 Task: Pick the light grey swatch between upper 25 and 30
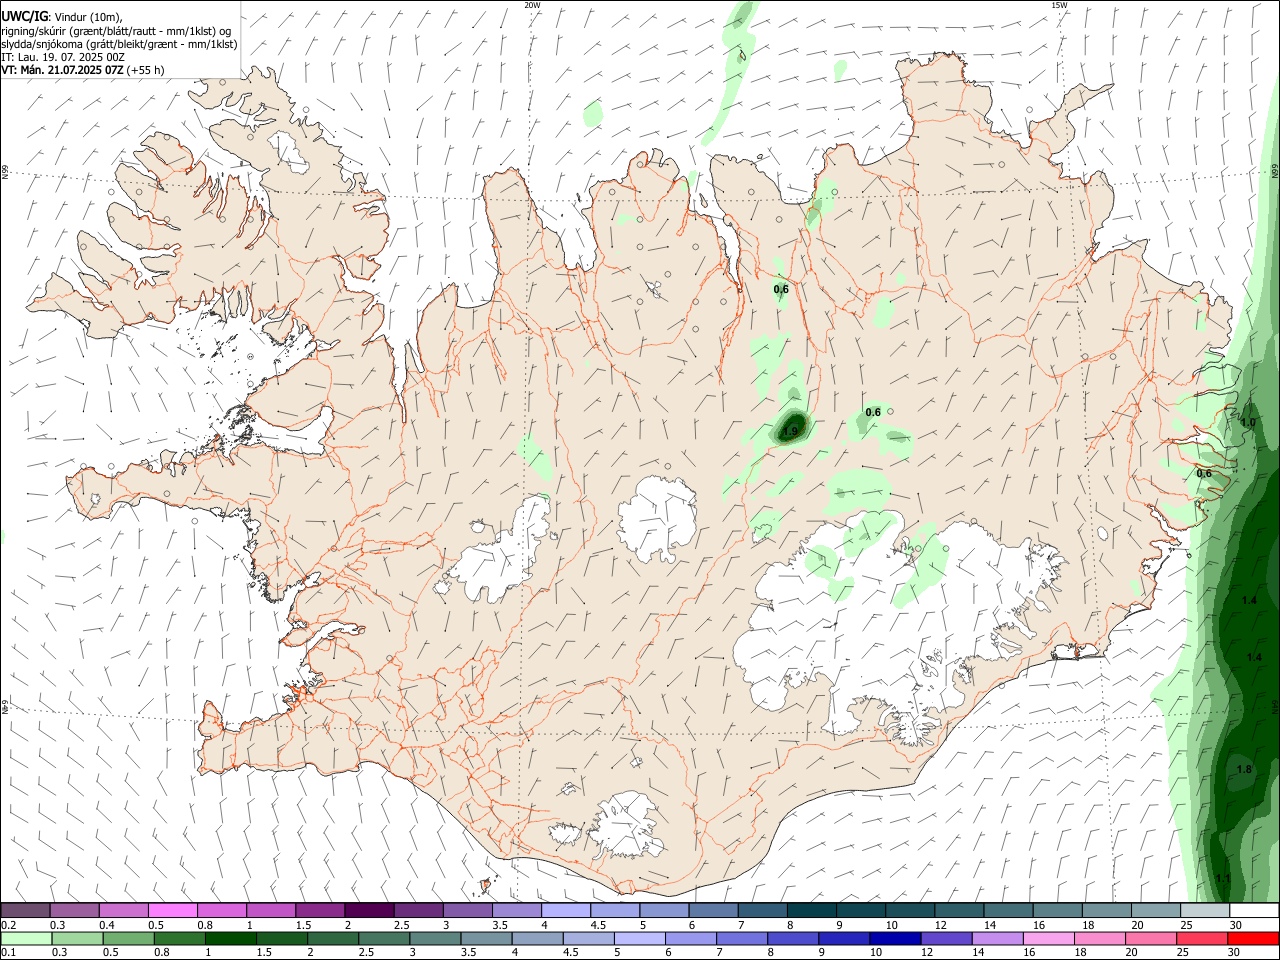click(1205, 911)
